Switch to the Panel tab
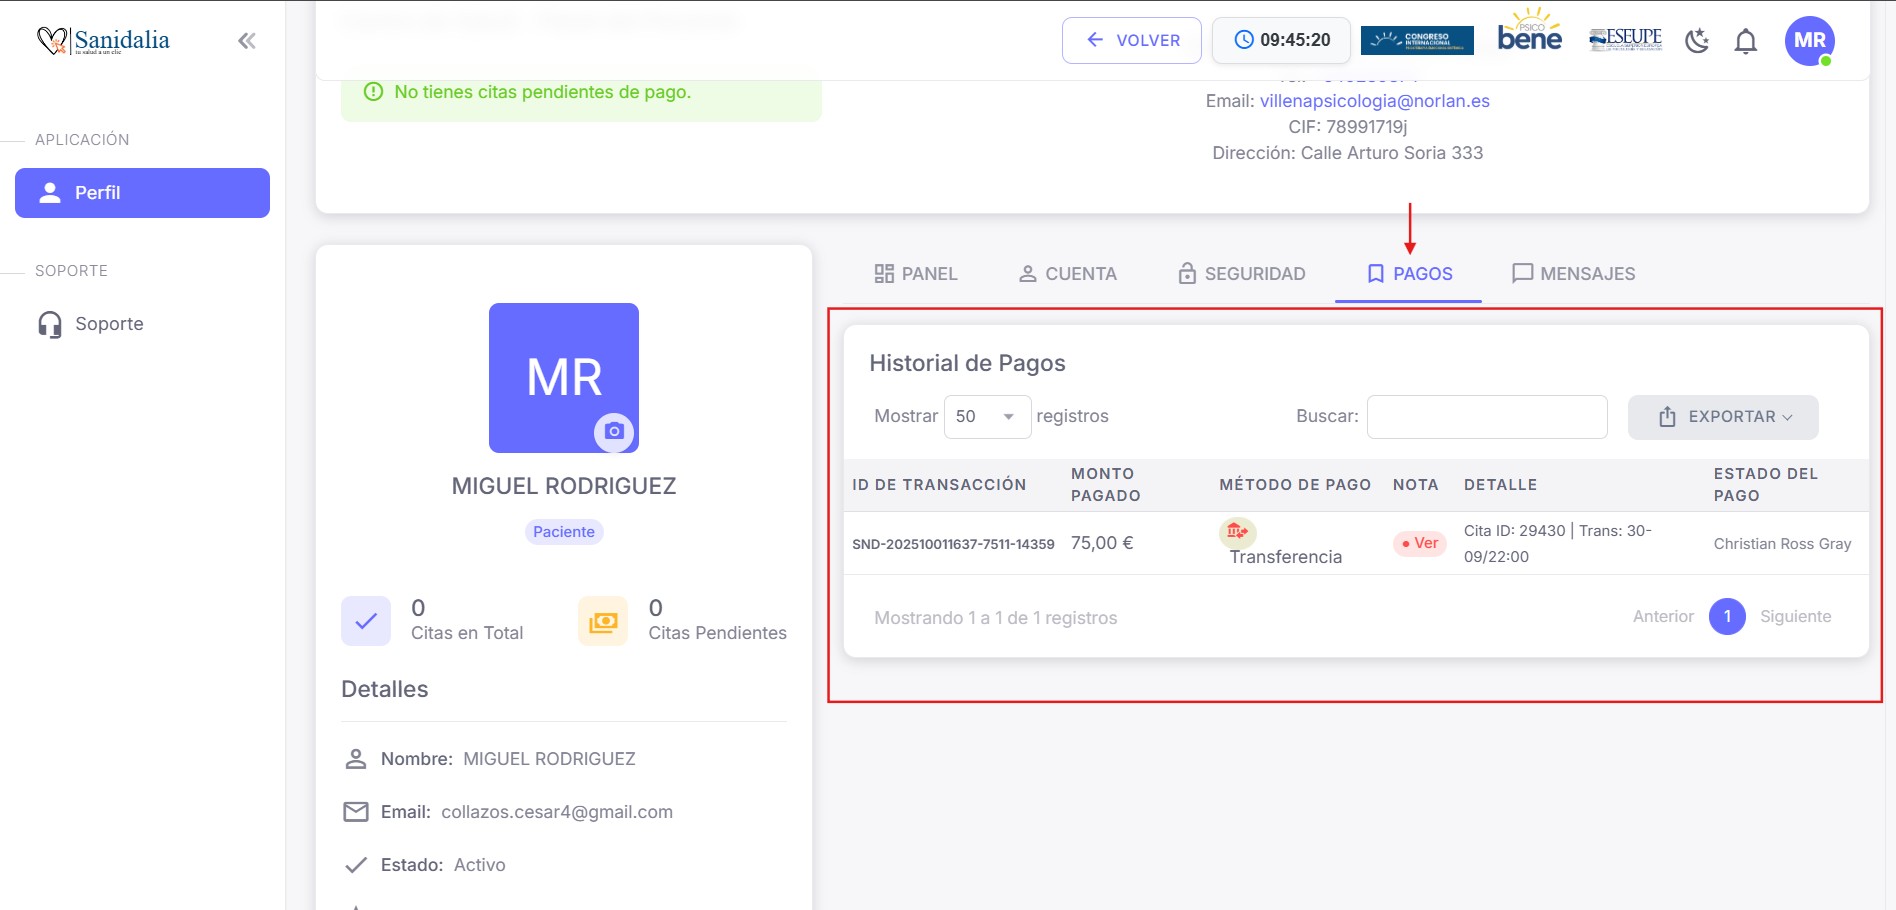 pos(916,274)
